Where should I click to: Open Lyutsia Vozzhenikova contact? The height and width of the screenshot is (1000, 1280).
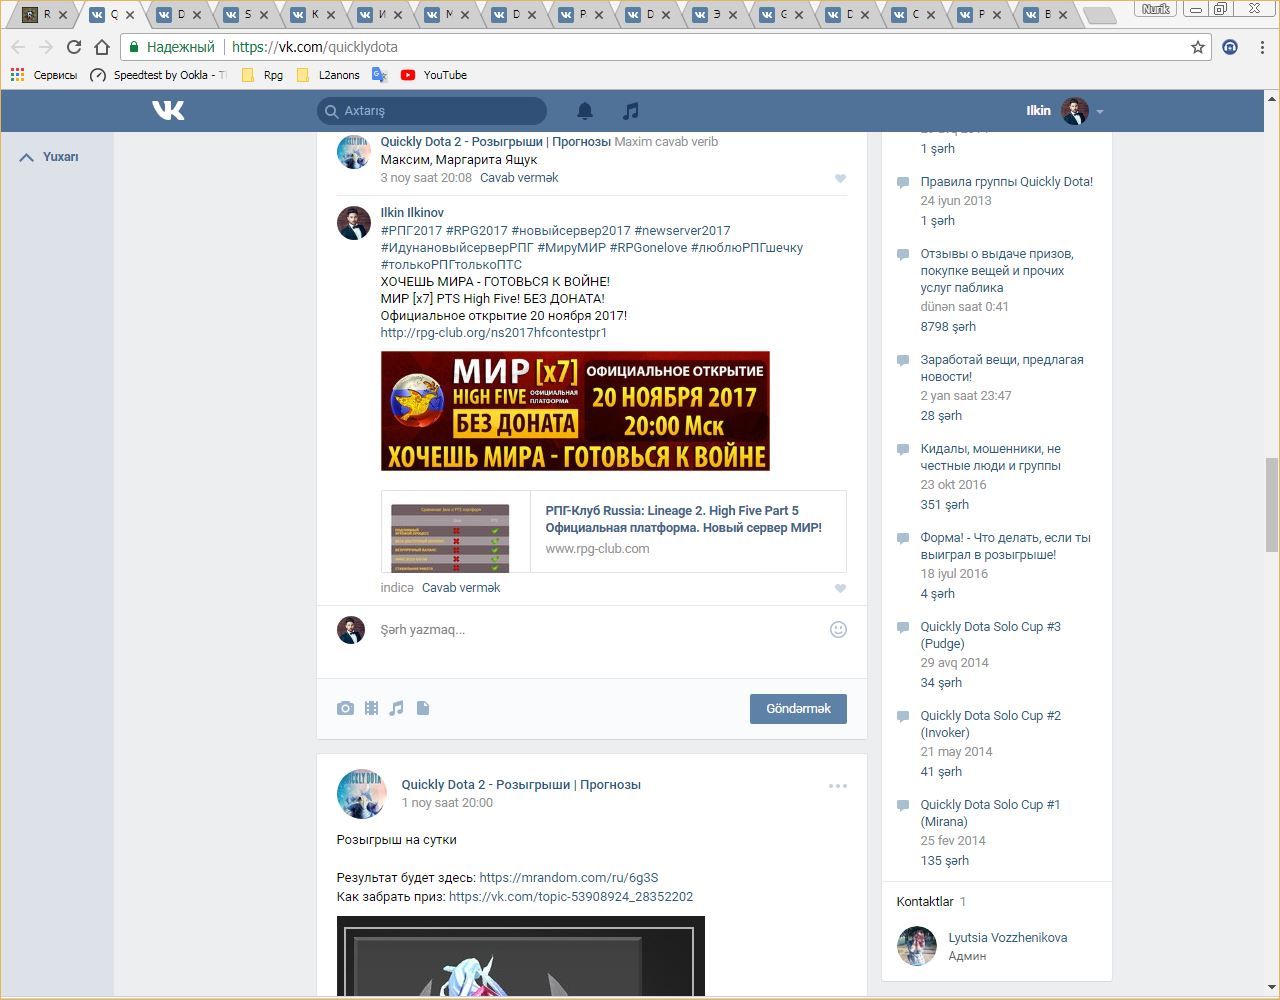point(1008,938)
